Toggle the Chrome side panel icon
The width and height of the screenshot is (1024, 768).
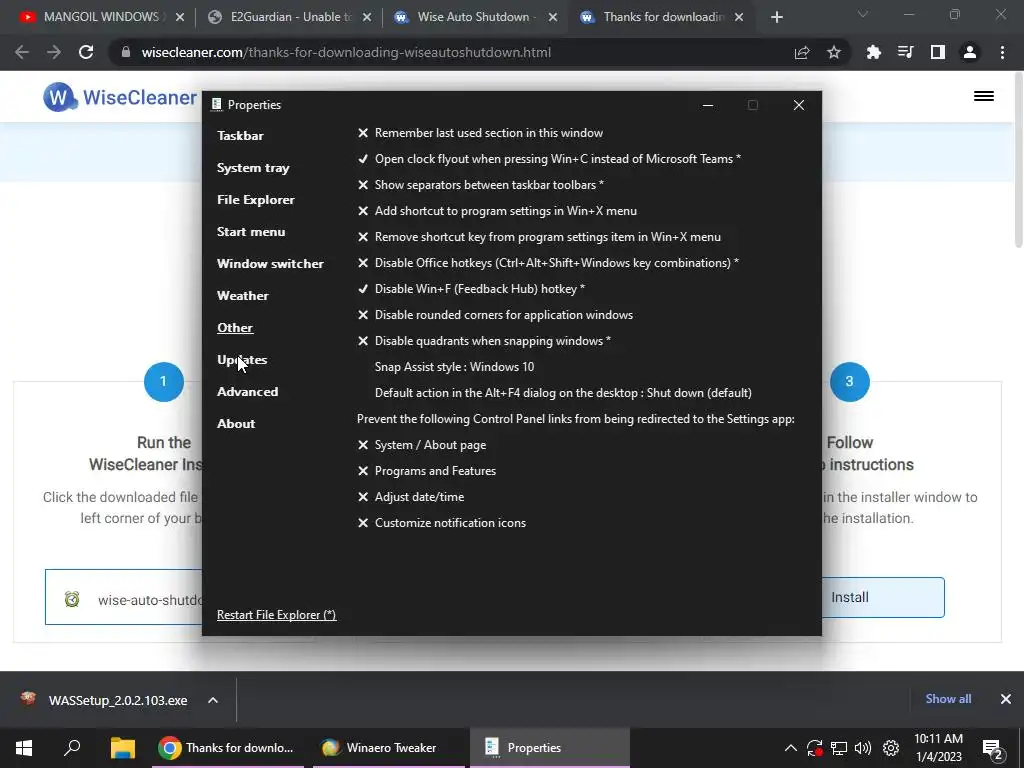(937, 52)
